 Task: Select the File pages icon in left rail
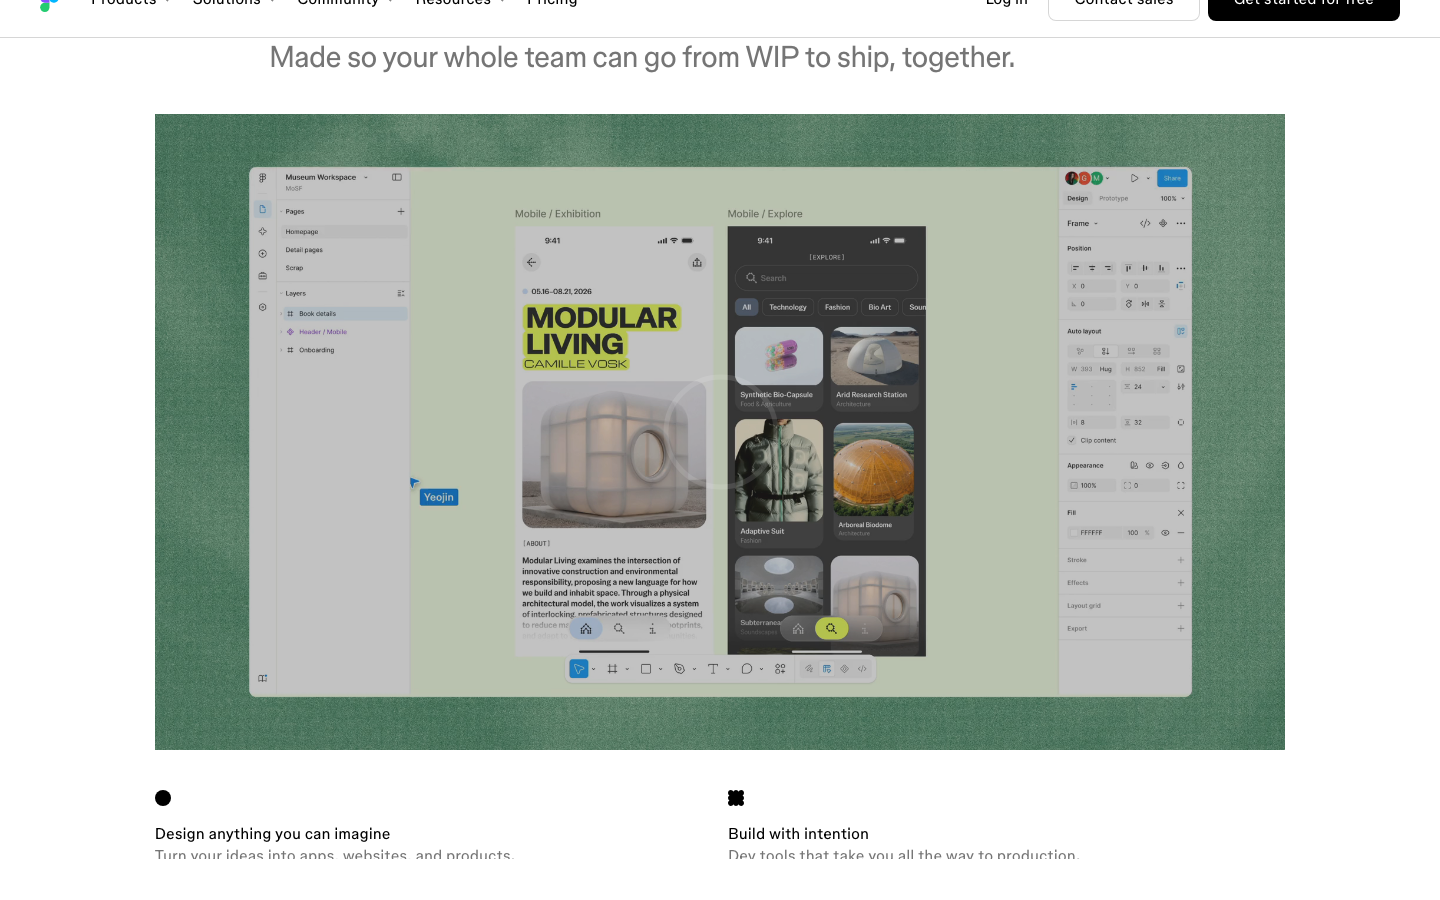point(262,209)
